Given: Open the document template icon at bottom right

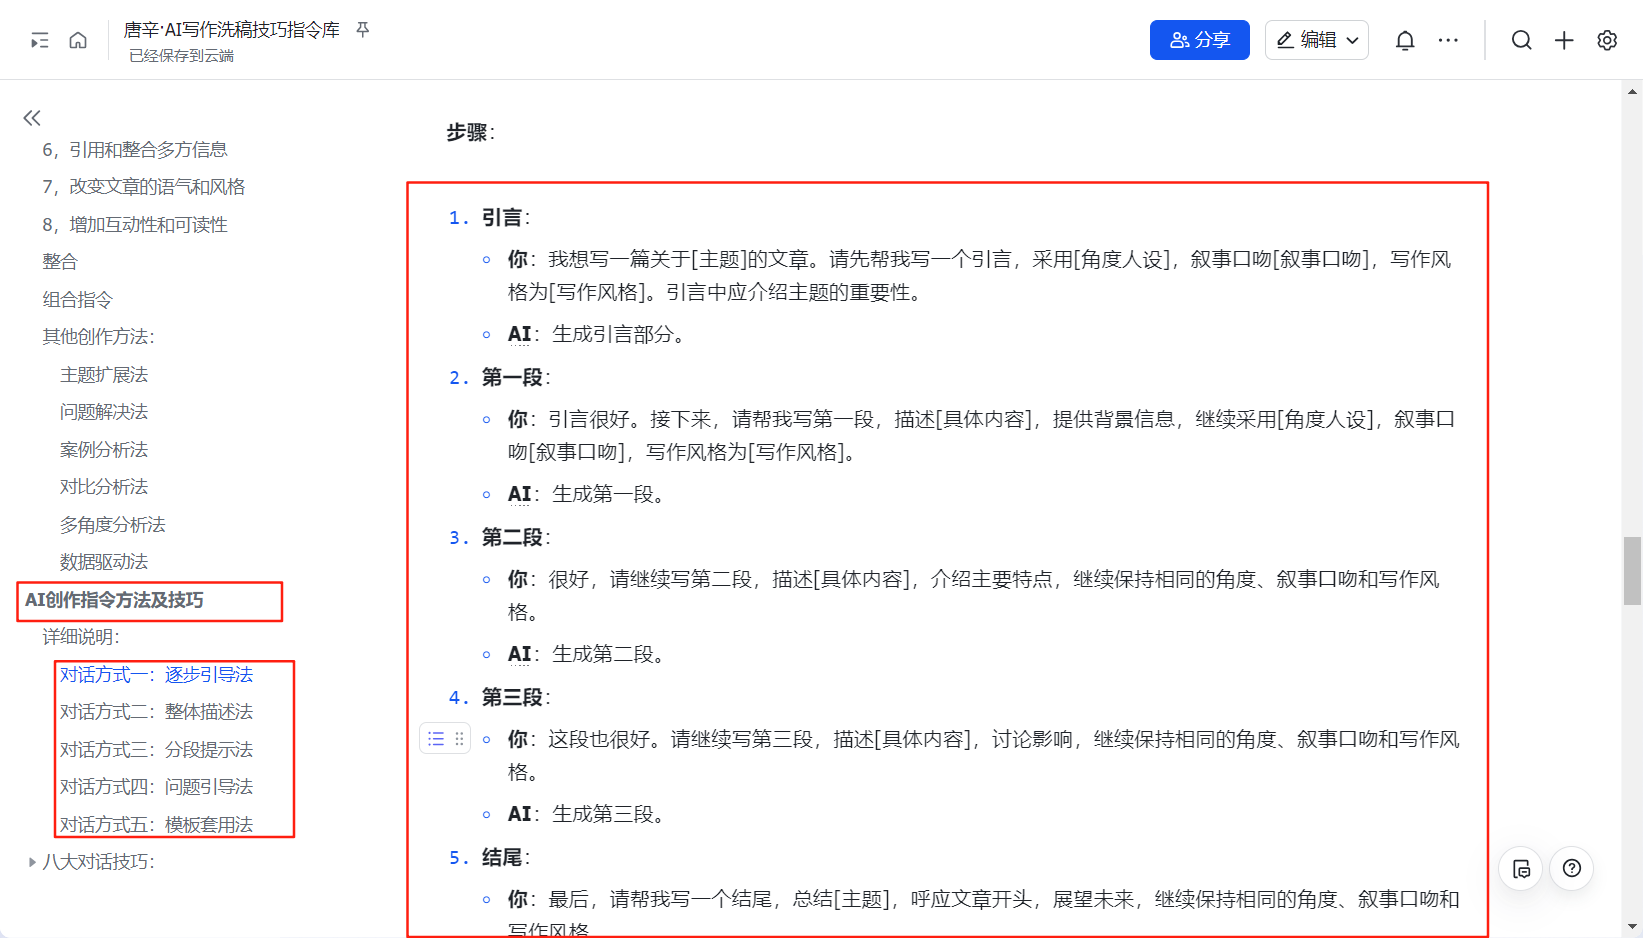Looking at the screenshot, I should [1521, 868].
